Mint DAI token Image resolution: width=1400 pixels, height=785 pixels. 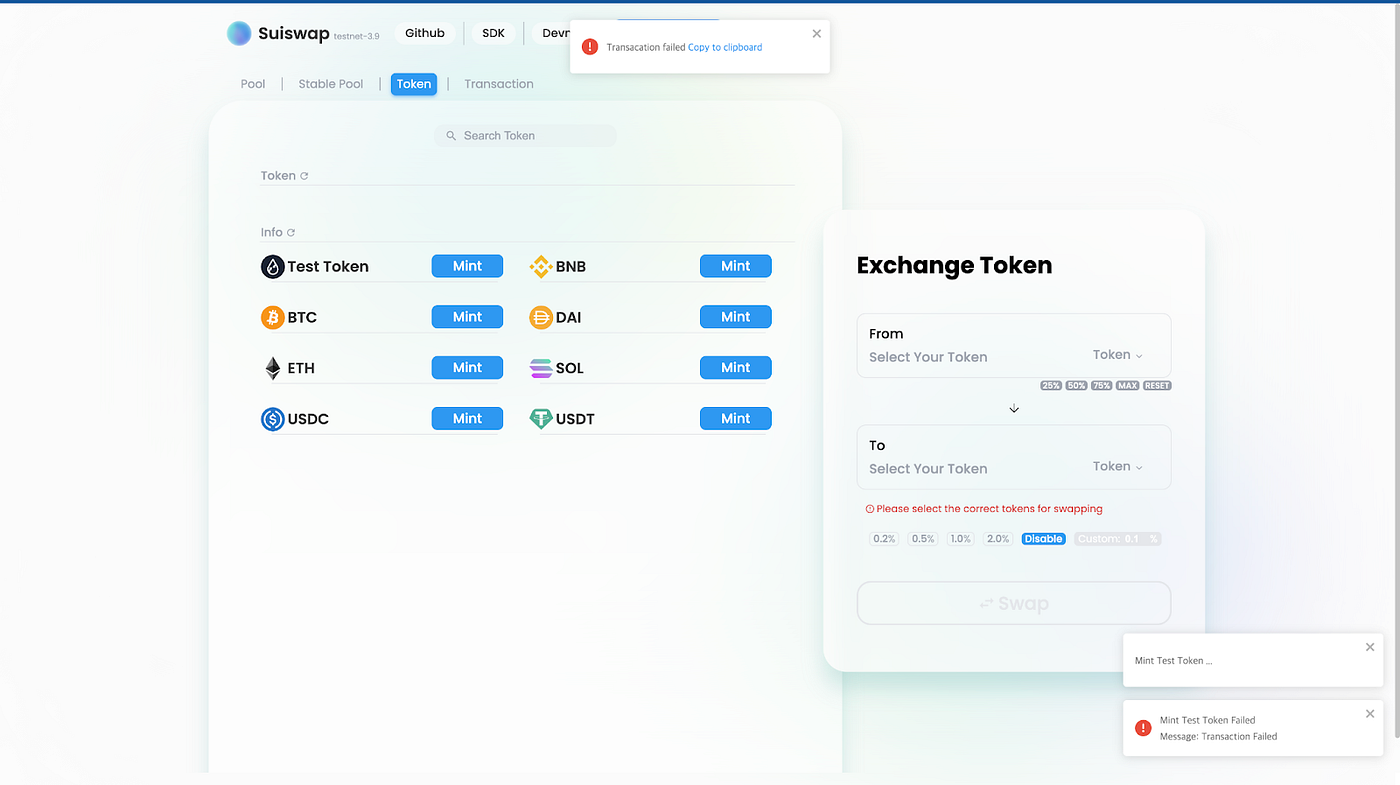pyautogui.click(x=735, y=317)
